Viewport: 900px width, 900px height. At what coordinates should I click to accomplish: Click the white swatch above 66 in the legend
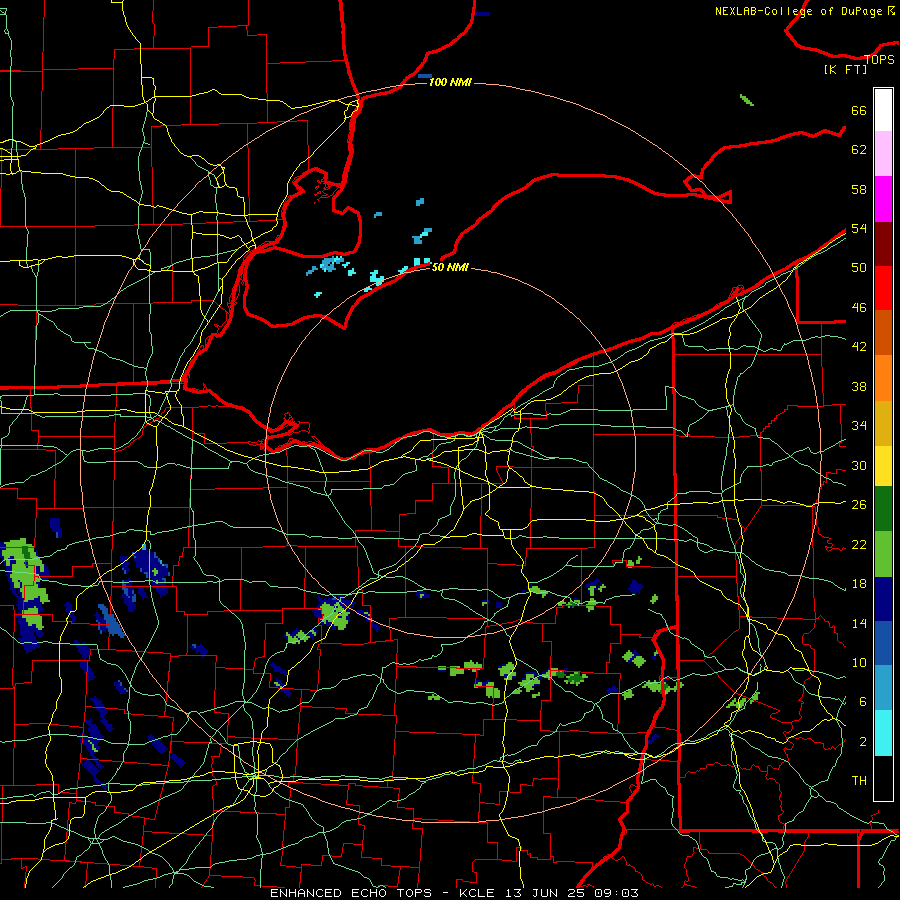pyautogui.click(x=883, y=110)
